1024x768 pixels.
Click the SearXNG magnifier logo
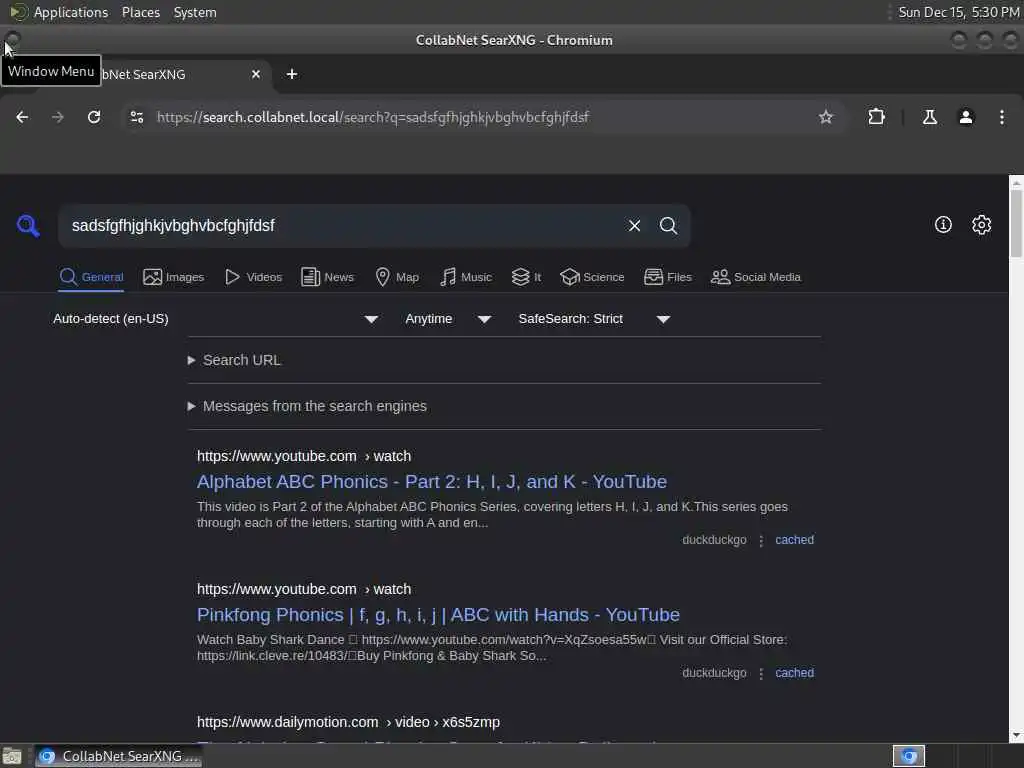(28, 226)
